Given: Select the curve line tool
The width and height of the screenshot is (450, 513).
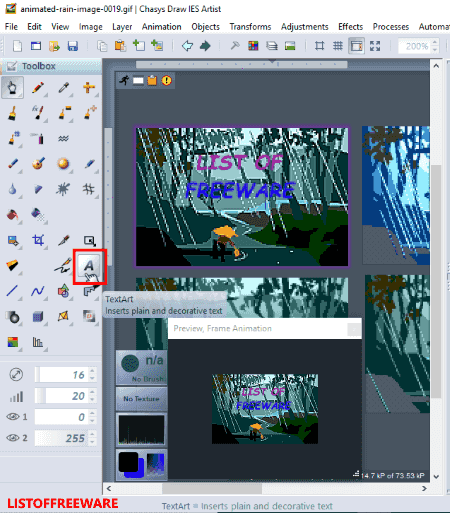Looking at the screenshot, I should tap(38, 291).
